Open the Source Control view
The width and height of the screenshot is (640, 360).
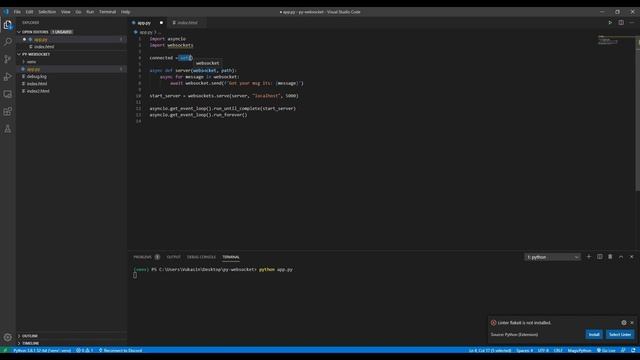(x=8, y=59)
